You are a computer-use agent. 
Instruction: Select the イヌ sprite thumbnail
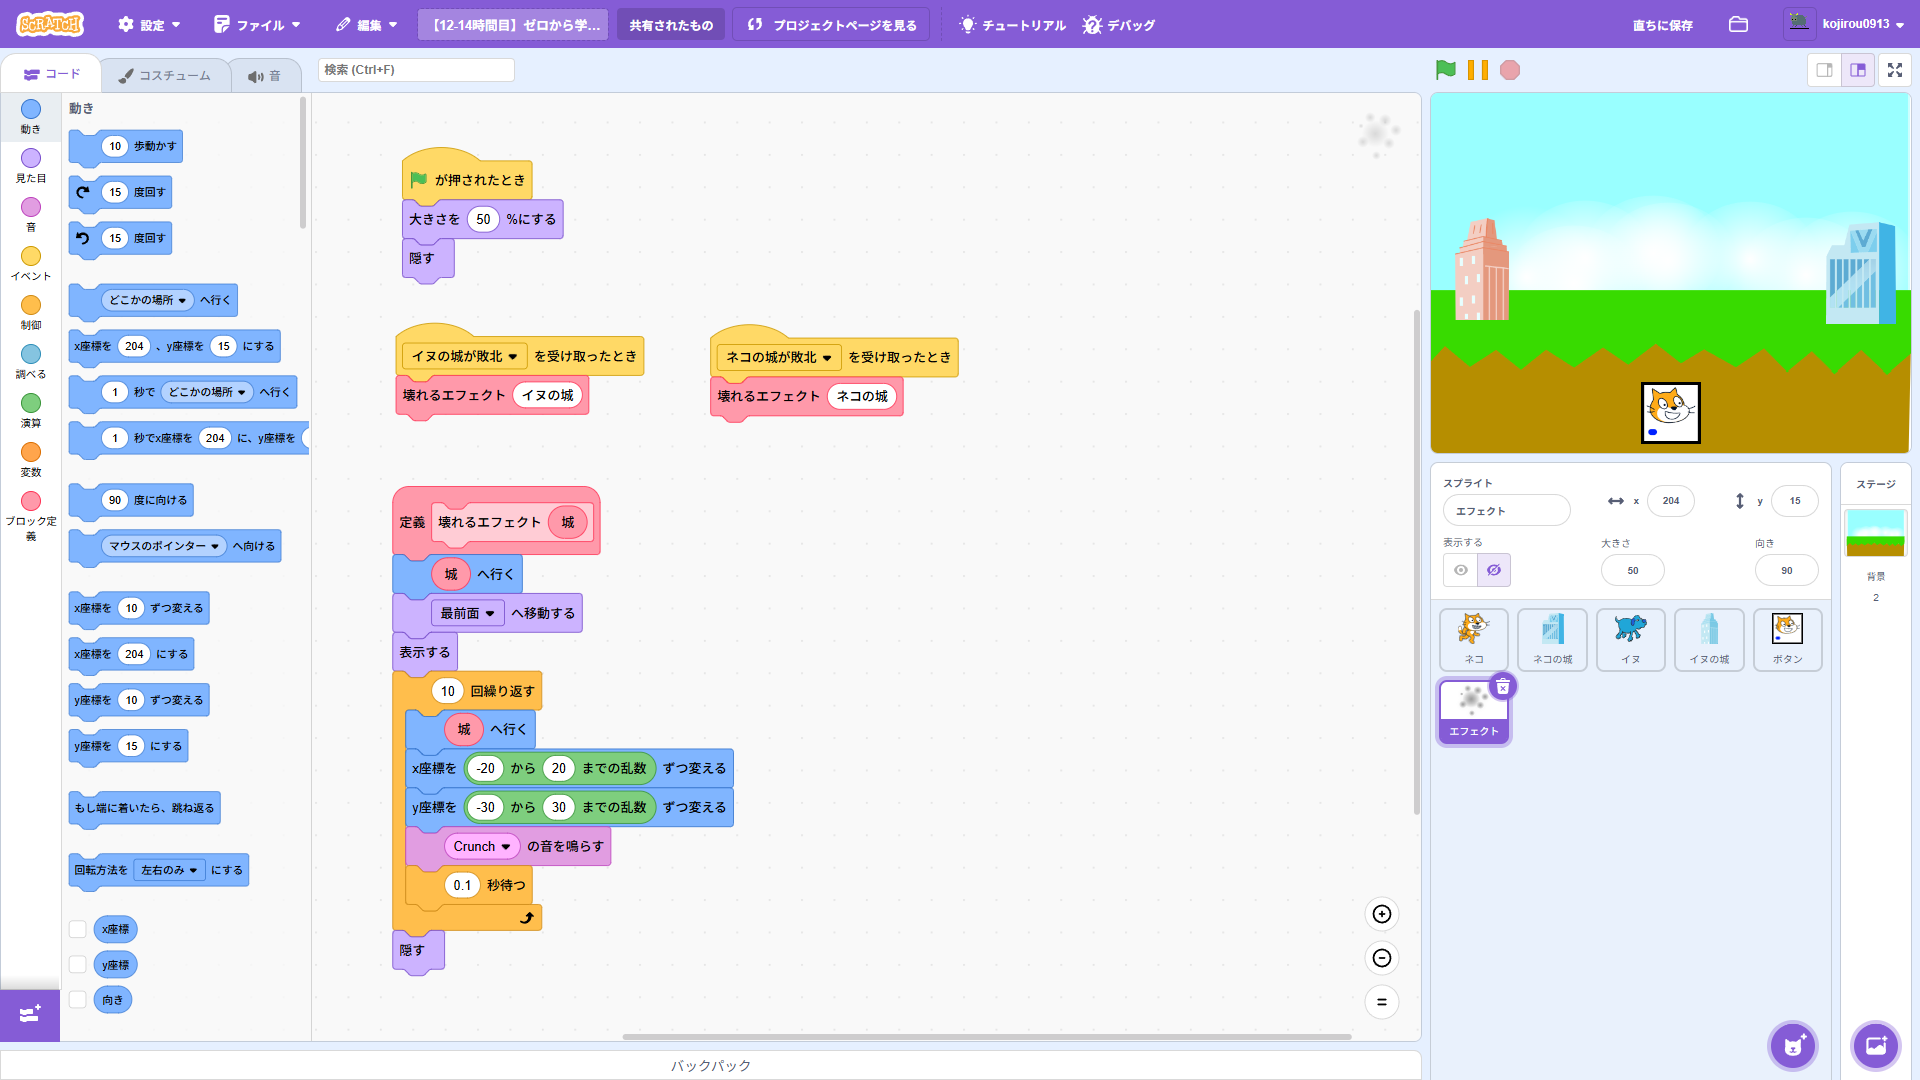tap(1630, 638)
